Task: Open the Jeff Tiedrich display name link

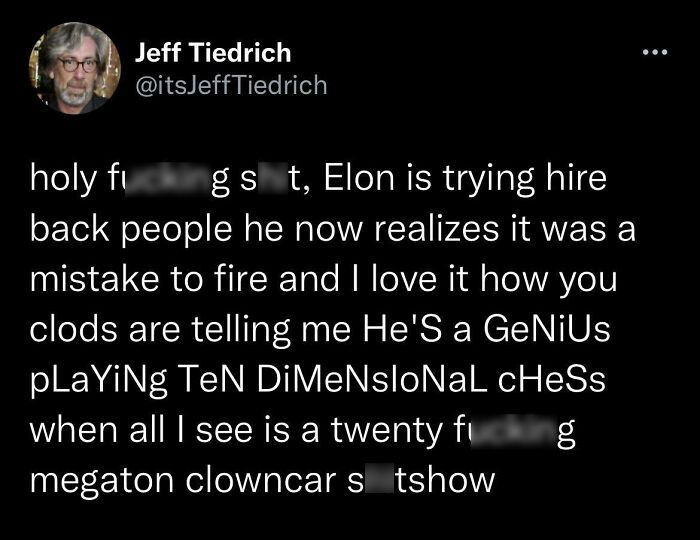Action: [212, 52]
